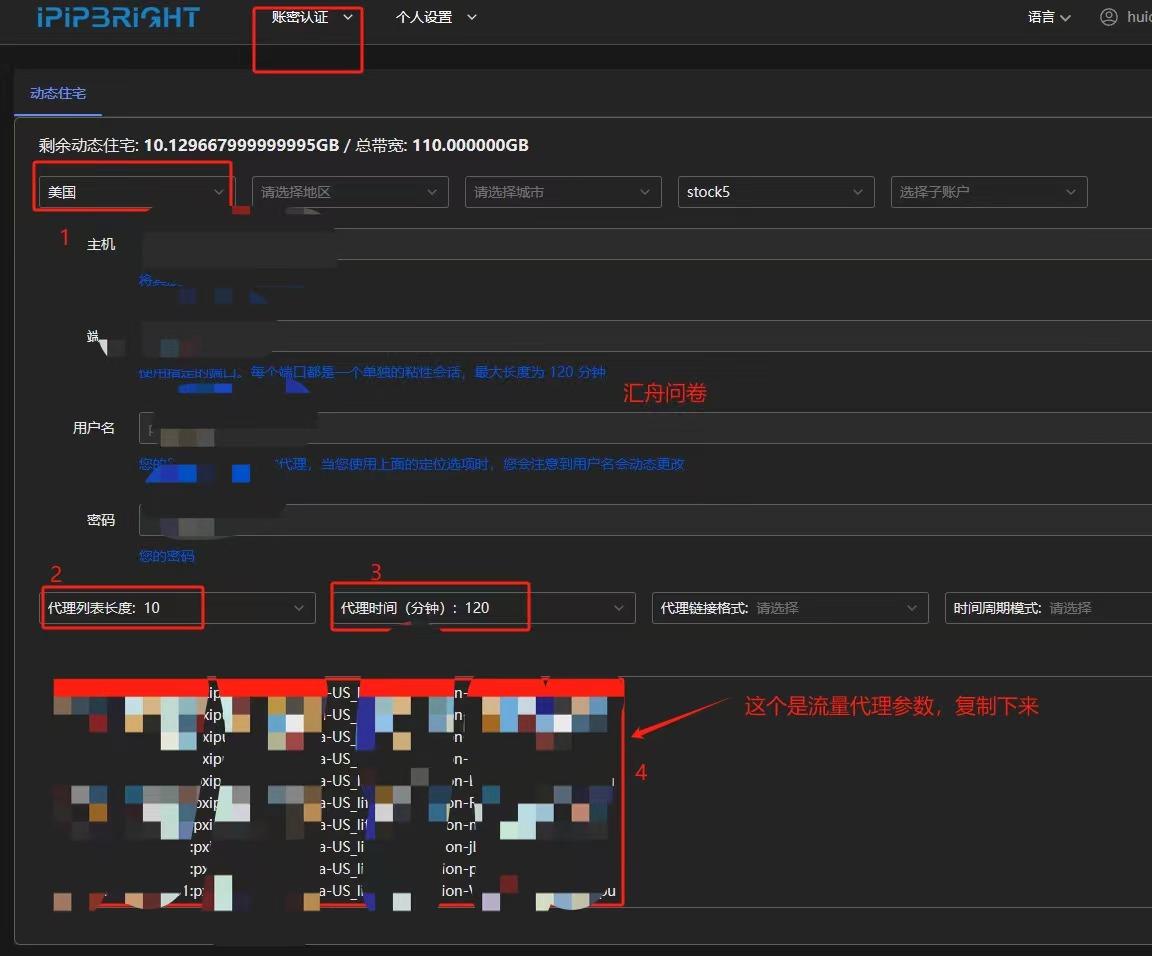Open the 请选择地区 region dropdown
Viewport: 1152px width, 956px height.
pos(350,192)
